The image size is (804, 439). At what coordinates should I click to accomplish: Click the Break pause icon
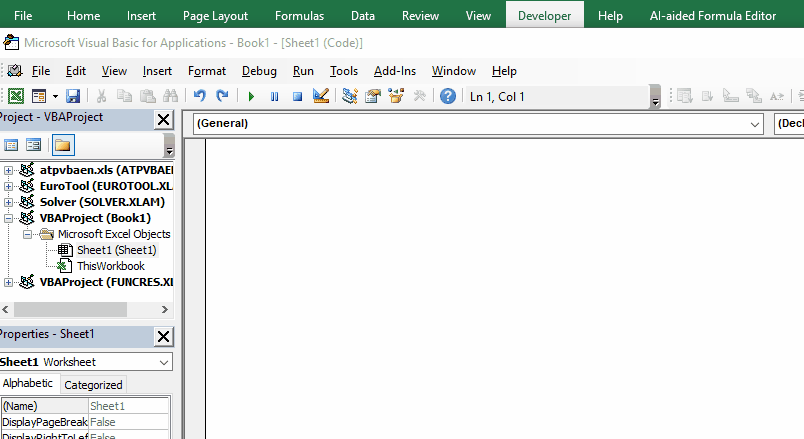pos(274,96)
